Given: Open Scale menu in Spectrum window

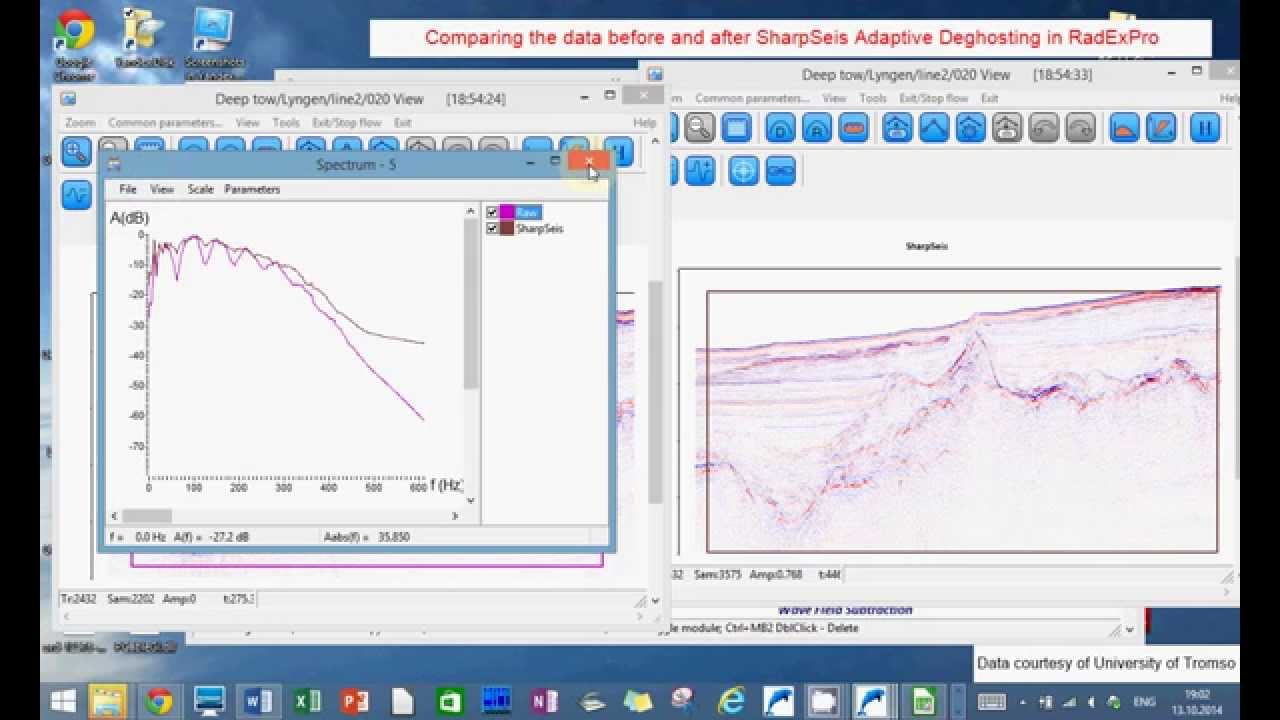Looking at the screenshot, I should tap(200, 189).
